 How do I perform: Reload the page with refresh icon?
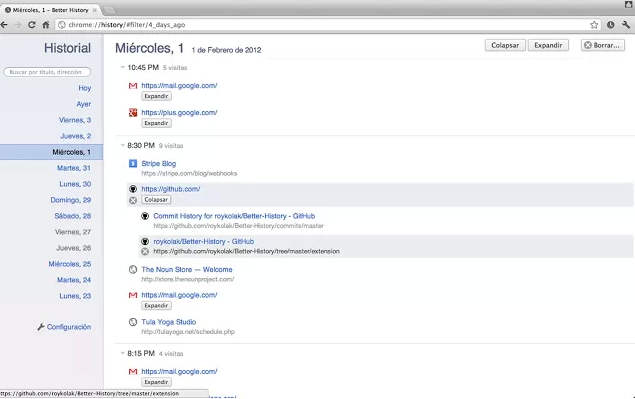[x=32, y=25]
